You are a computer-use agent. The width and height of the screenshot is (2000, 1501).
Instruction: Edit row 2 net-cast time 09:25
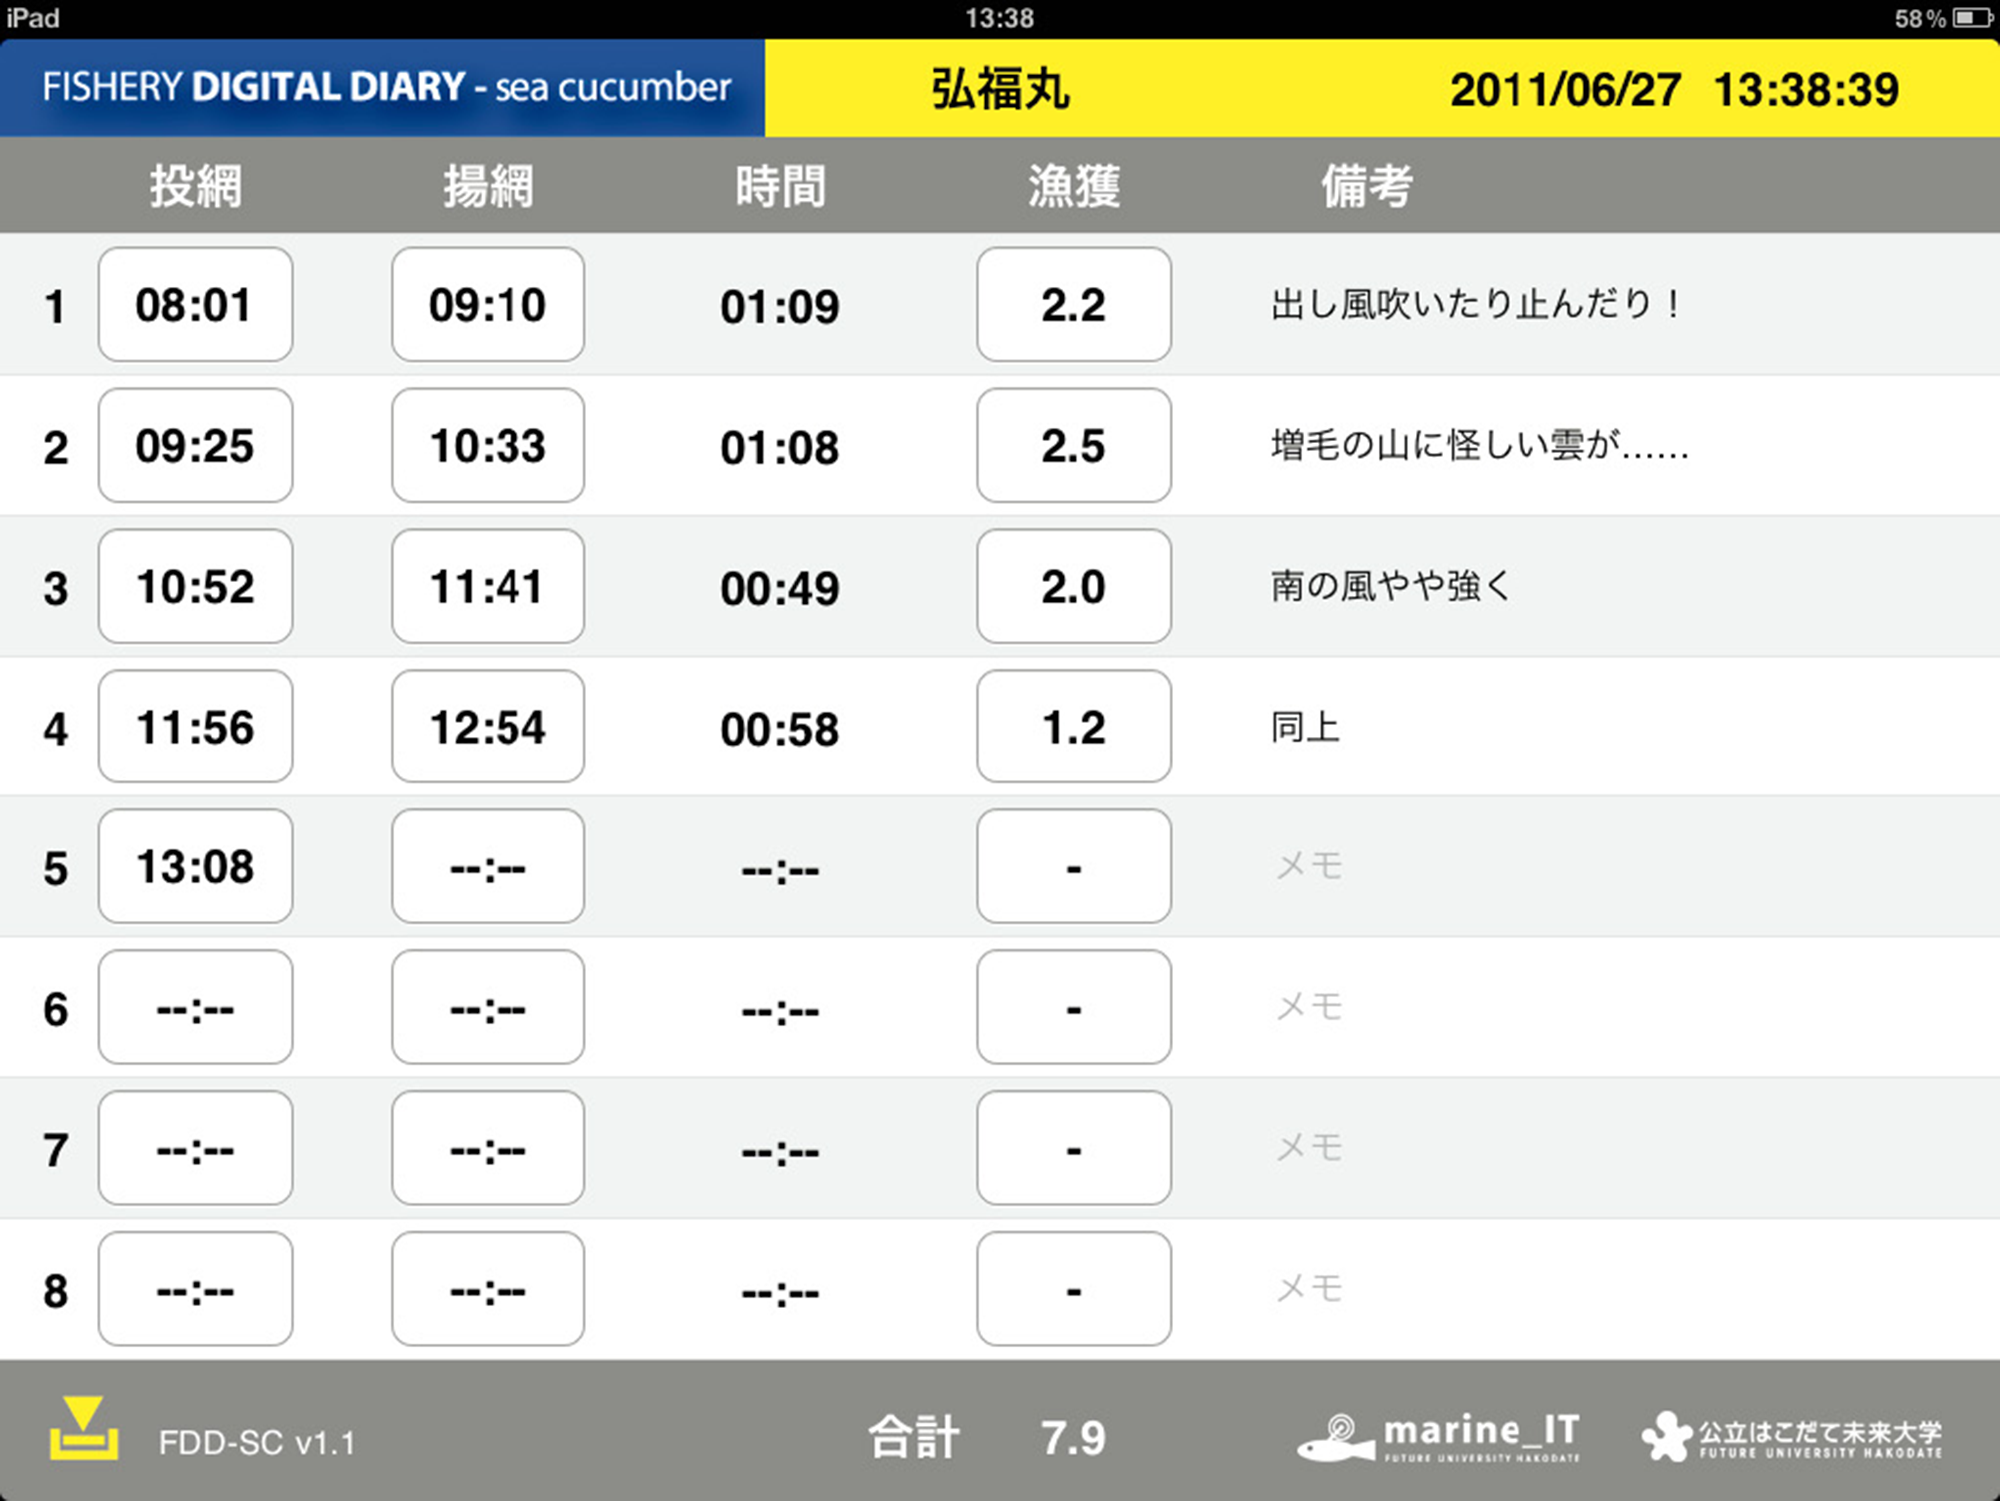tap(195, 446)
